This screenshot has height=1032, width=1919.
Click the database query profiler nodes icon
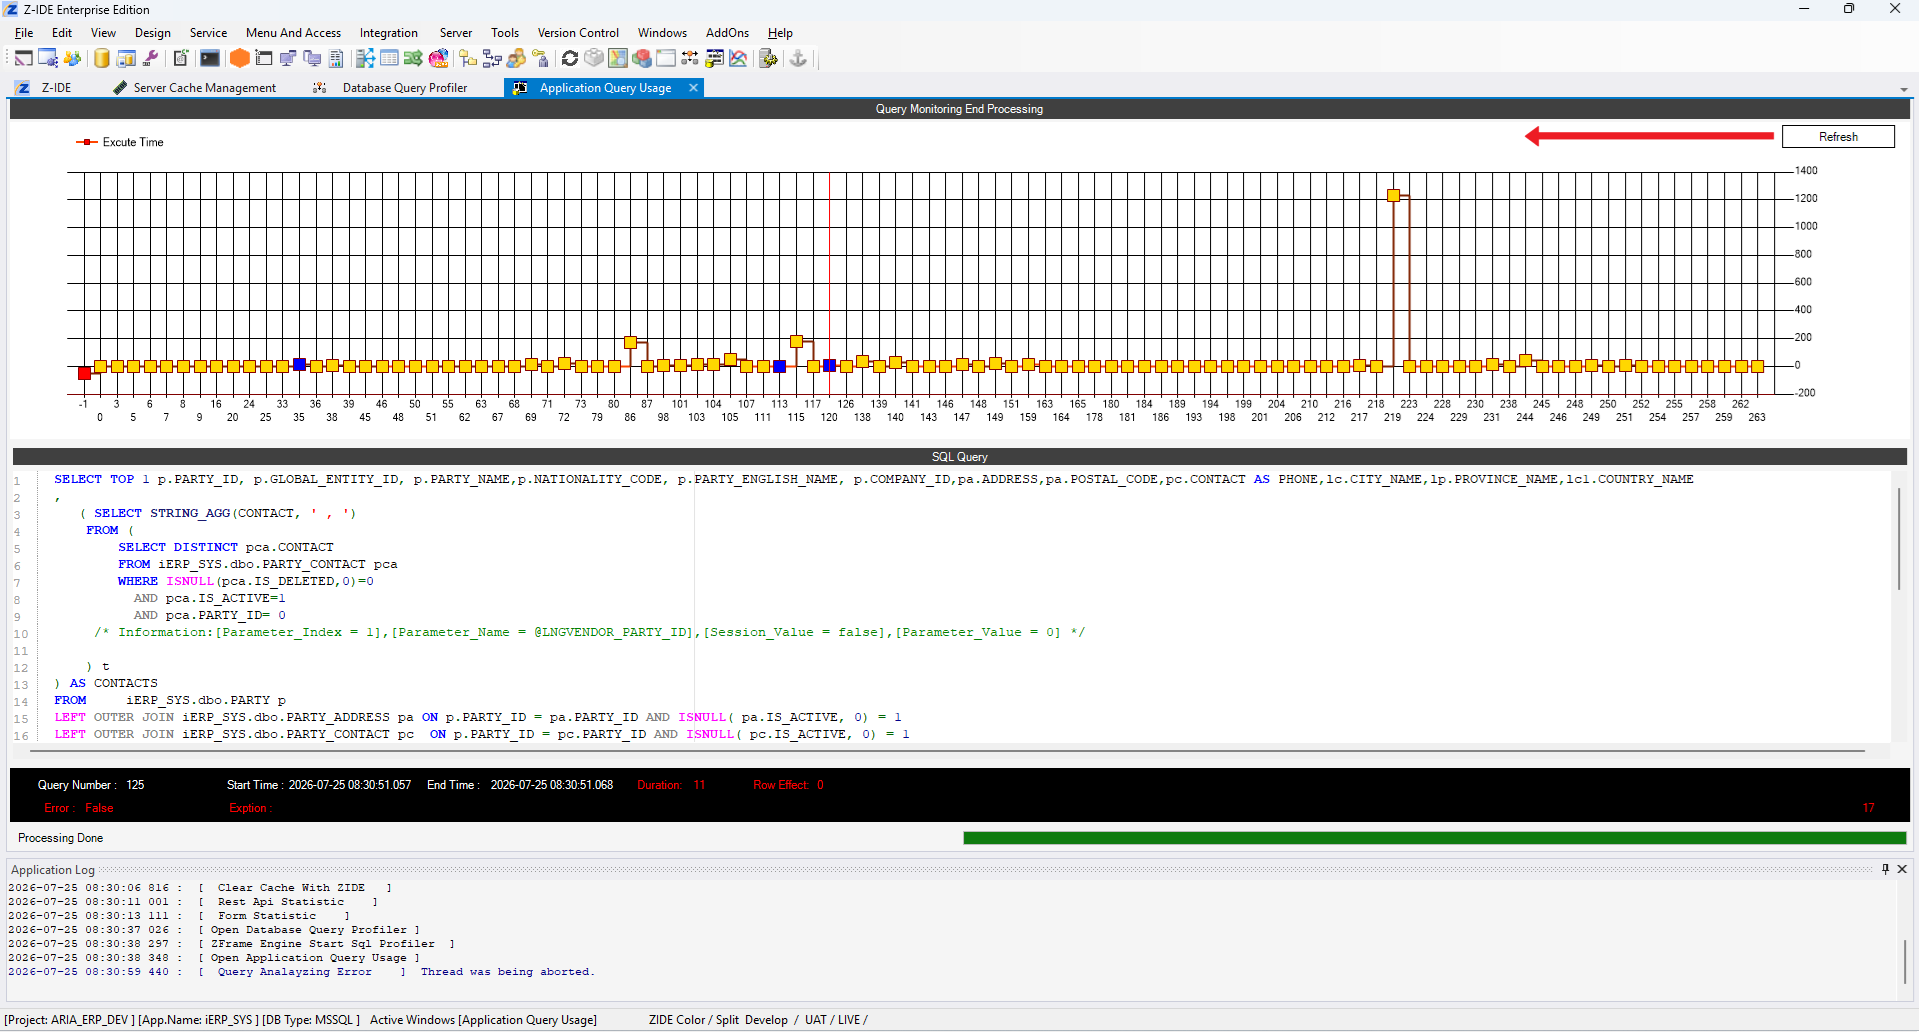tap(690, 58)
